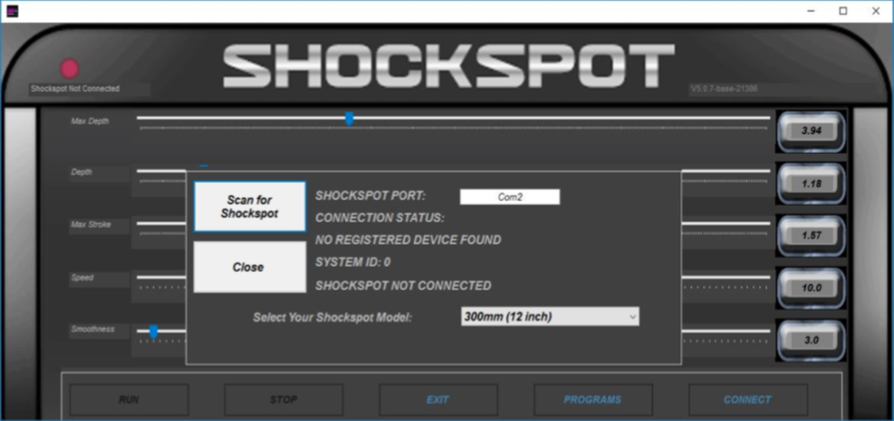This screenshot has width=894, height=421.
Task: Click the Shockspot Not Connected status label
Action: click(x=76, y=89)
